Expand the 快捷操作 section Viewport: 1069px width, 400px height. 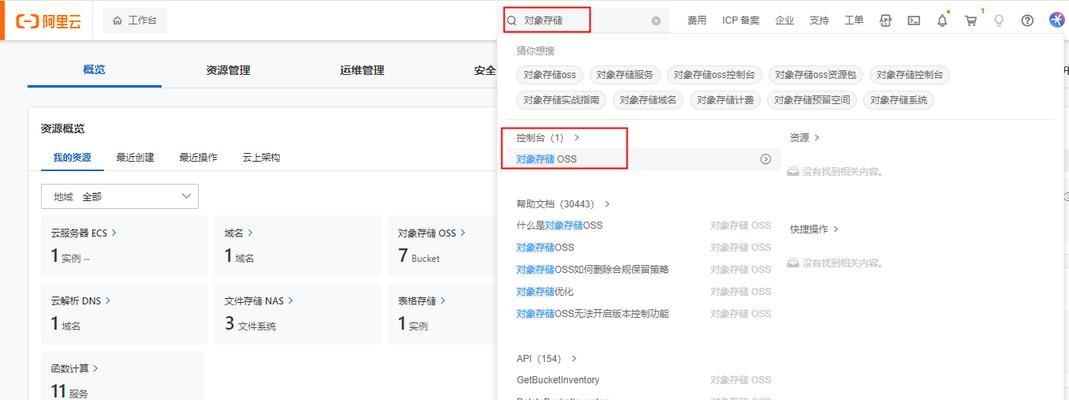(x=814, y=229)
